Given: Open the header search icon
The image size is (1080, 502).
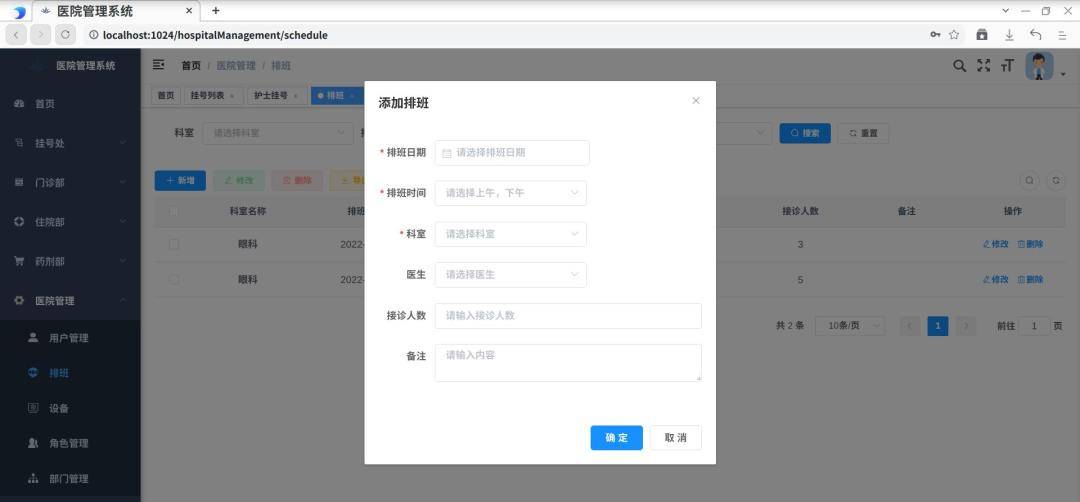Looking at the screenshot, I should (959, 65).
